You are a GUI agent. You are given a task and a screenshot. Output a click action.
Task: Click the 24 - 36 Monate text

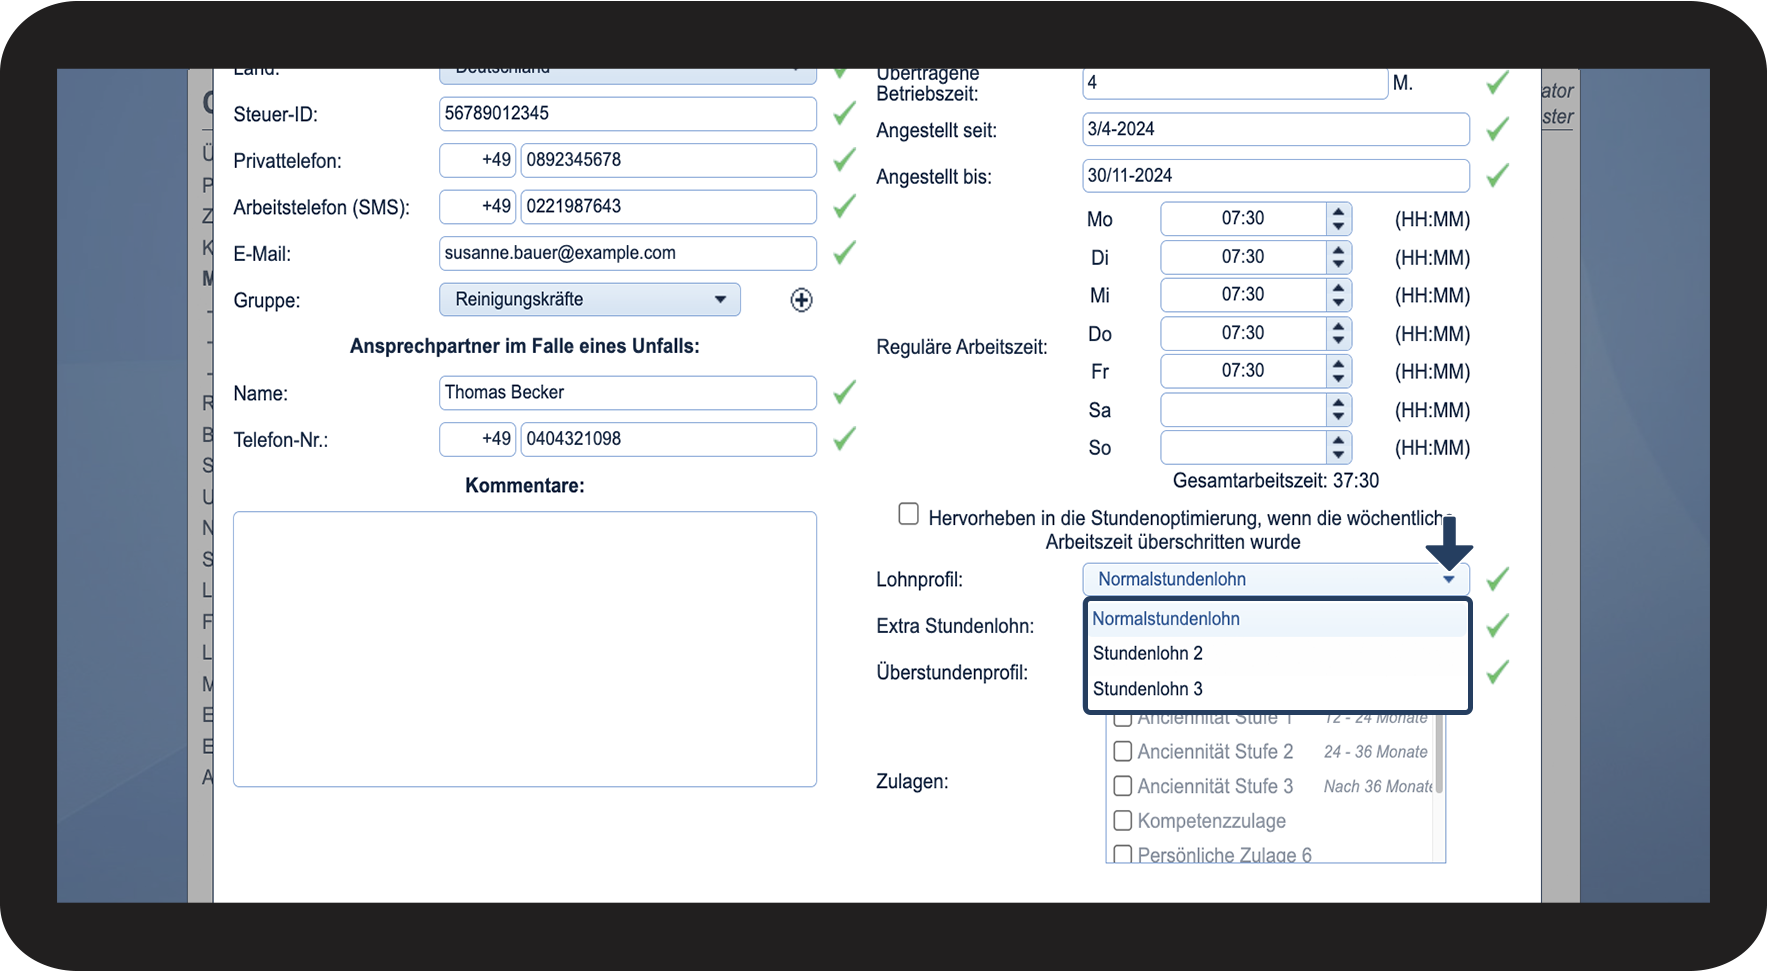pos(1376,752)
